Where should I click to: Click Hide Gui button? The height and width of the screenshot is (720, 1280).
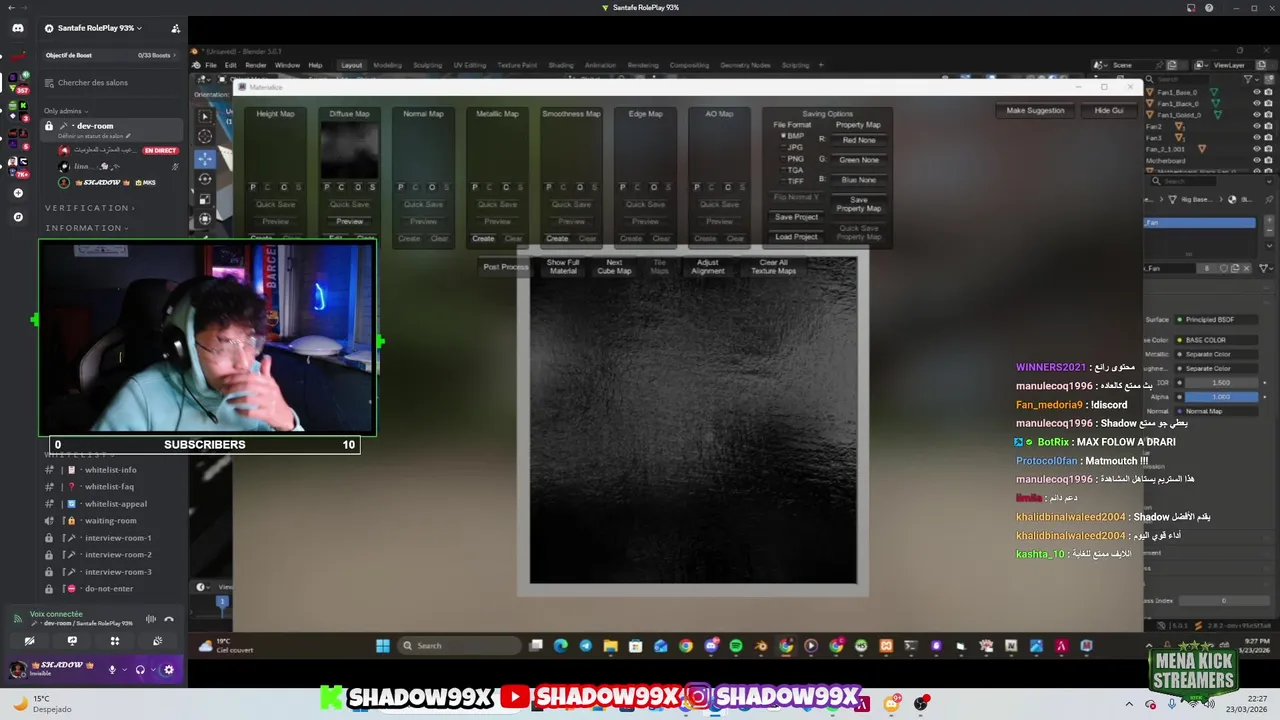pos(1109,111)
